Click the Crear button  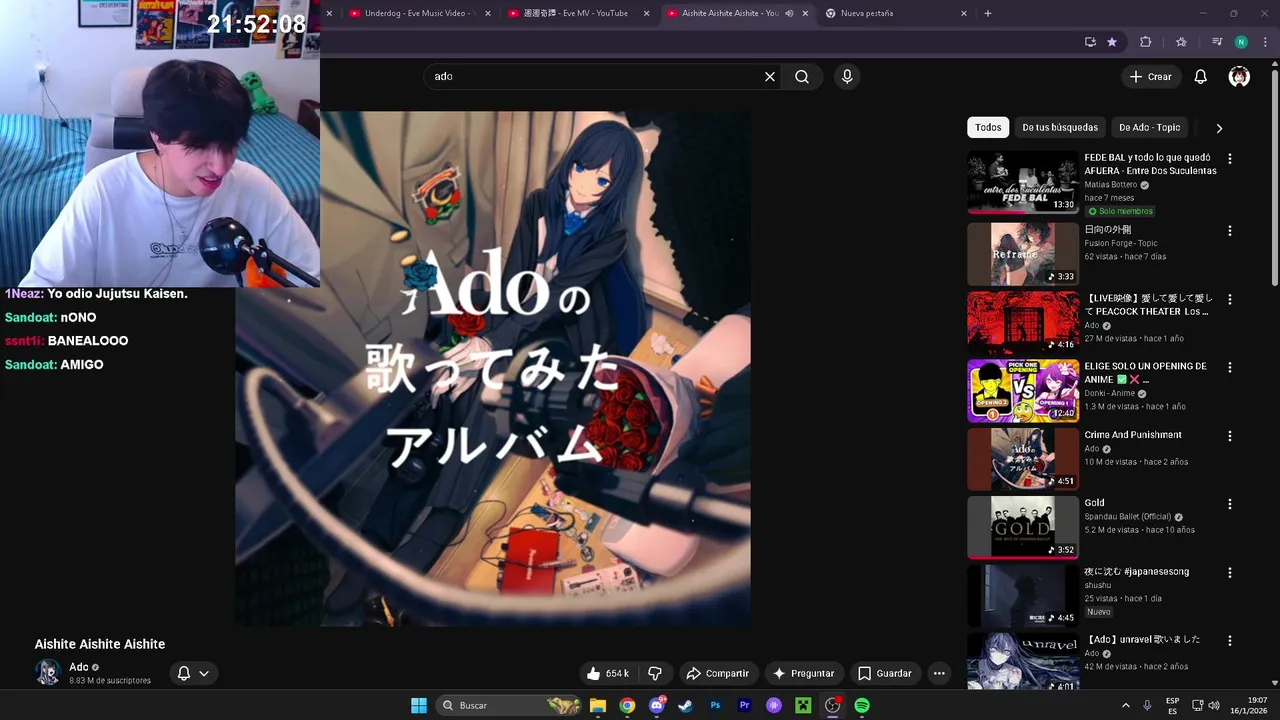pyautogui.click(x=1150, y=77)
